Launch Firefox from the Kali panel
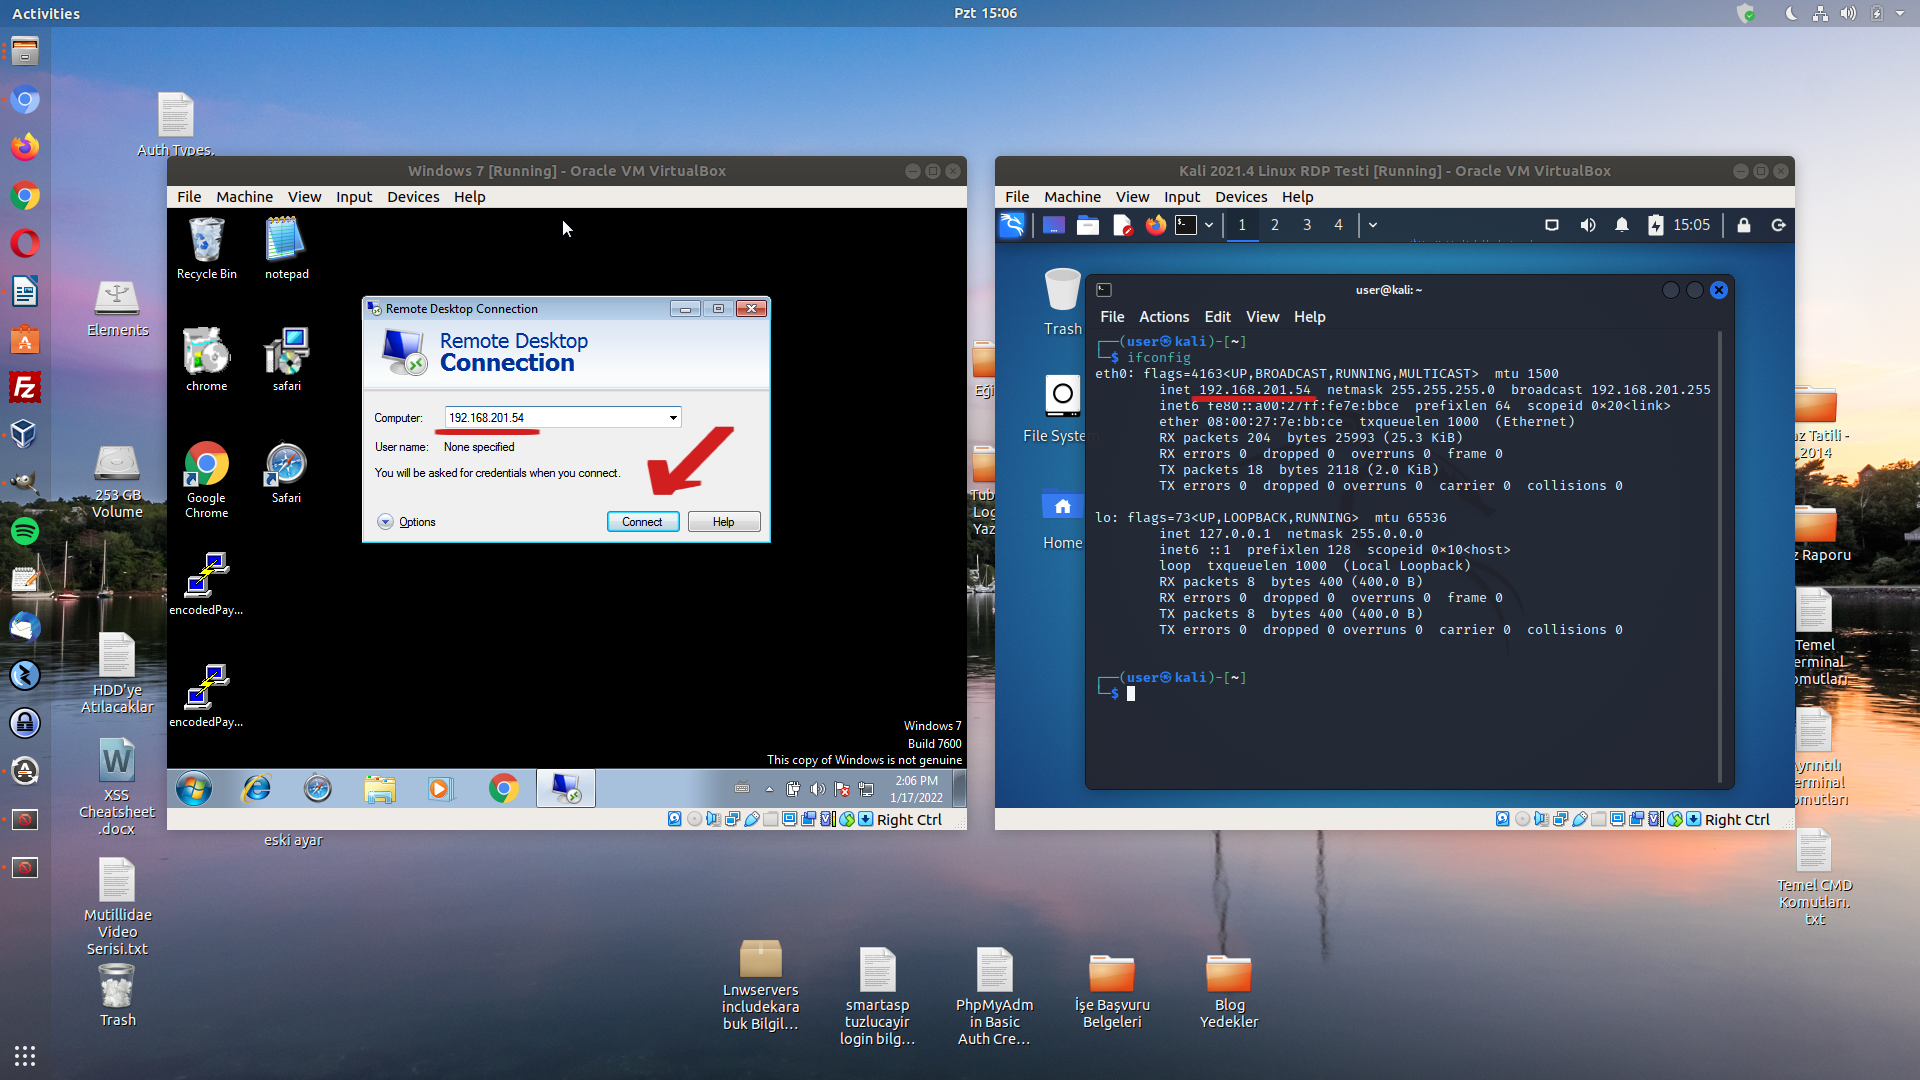Screen dimensions: 1920x1080 (x=1155, y=225)
